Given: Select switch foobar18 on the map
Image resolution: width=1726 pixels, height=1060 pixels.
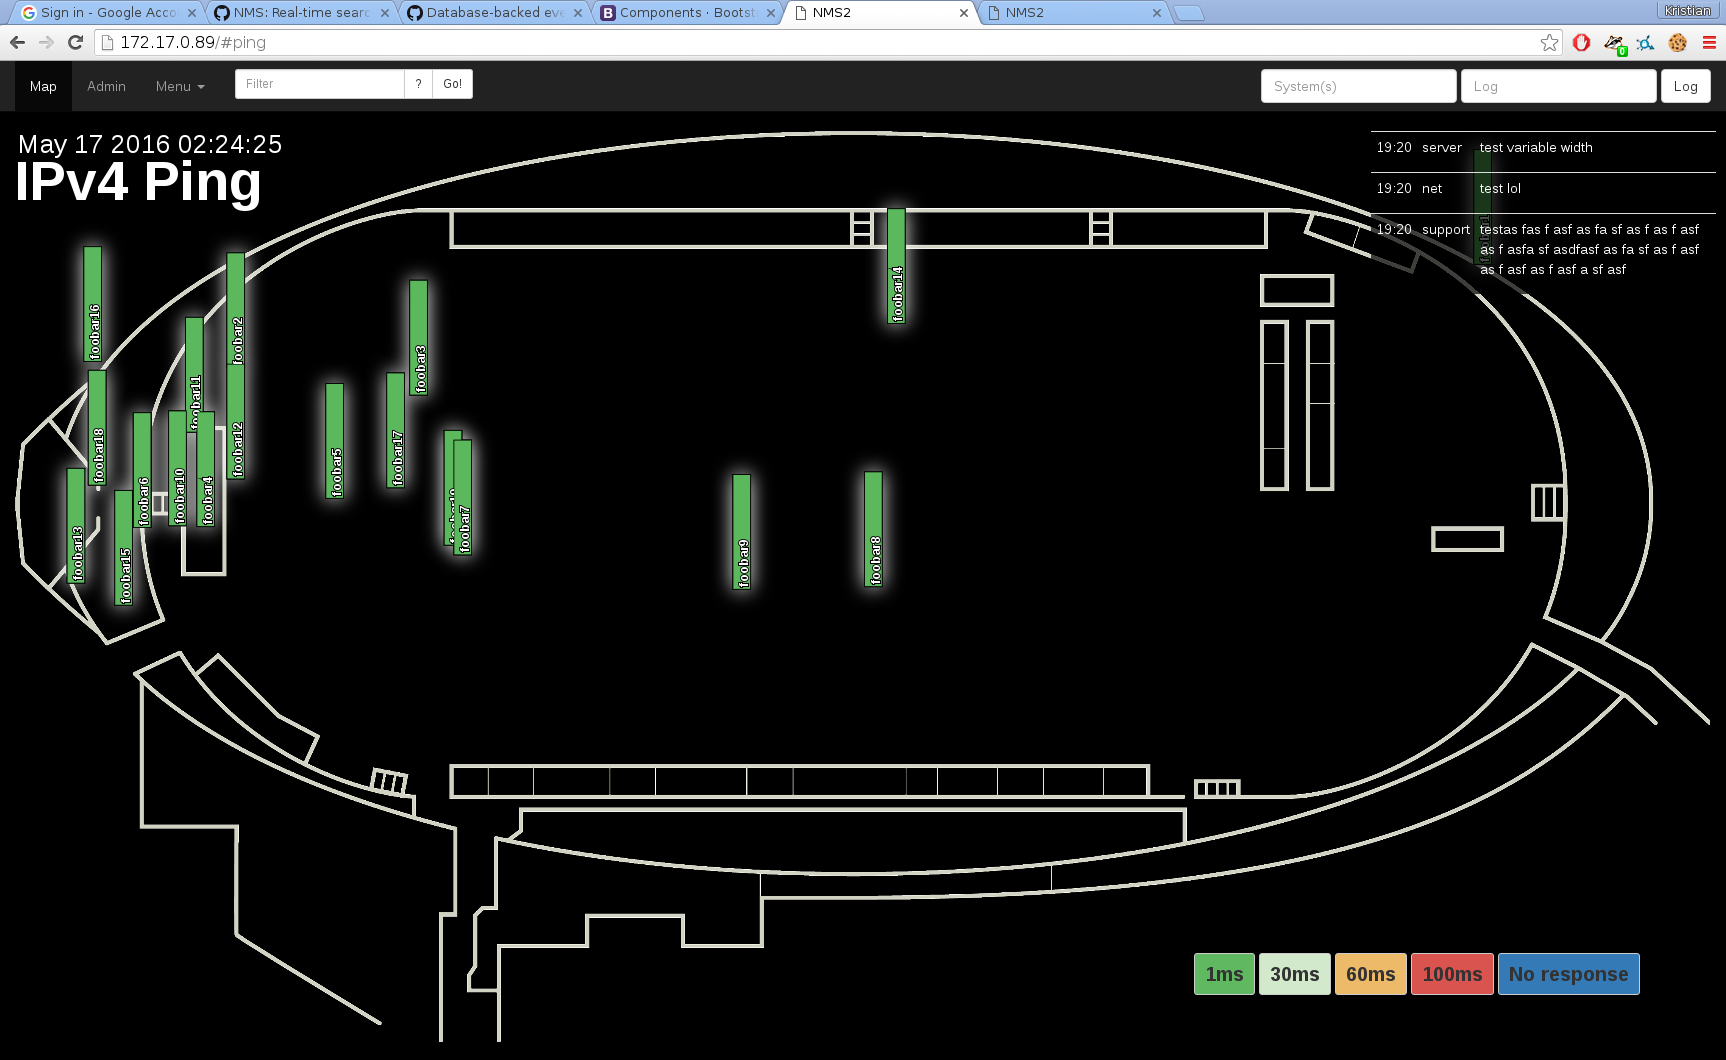Looking at the screenshot, I should pyautogui.click(x=97, y=428).
